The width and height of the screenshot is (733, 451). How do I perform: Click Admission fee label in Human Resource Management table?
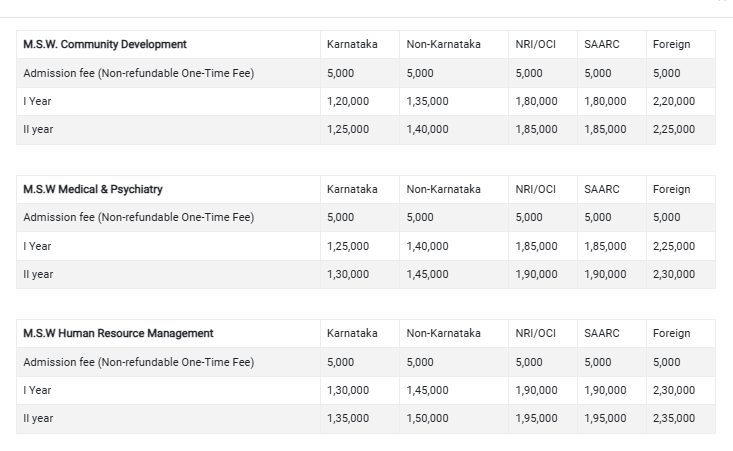tap(138, 362)
